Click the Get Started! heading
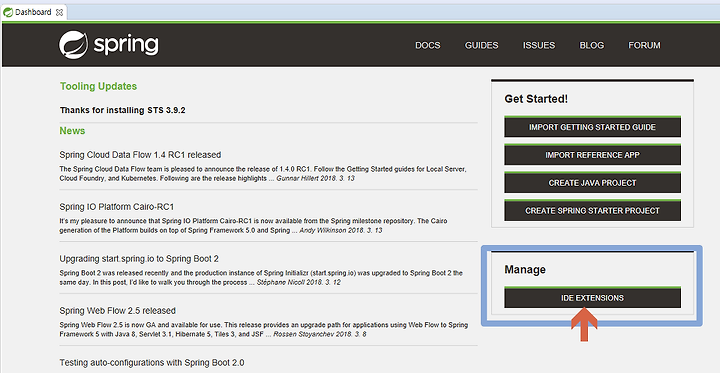 pyautogui.click(x=536, y=99)
